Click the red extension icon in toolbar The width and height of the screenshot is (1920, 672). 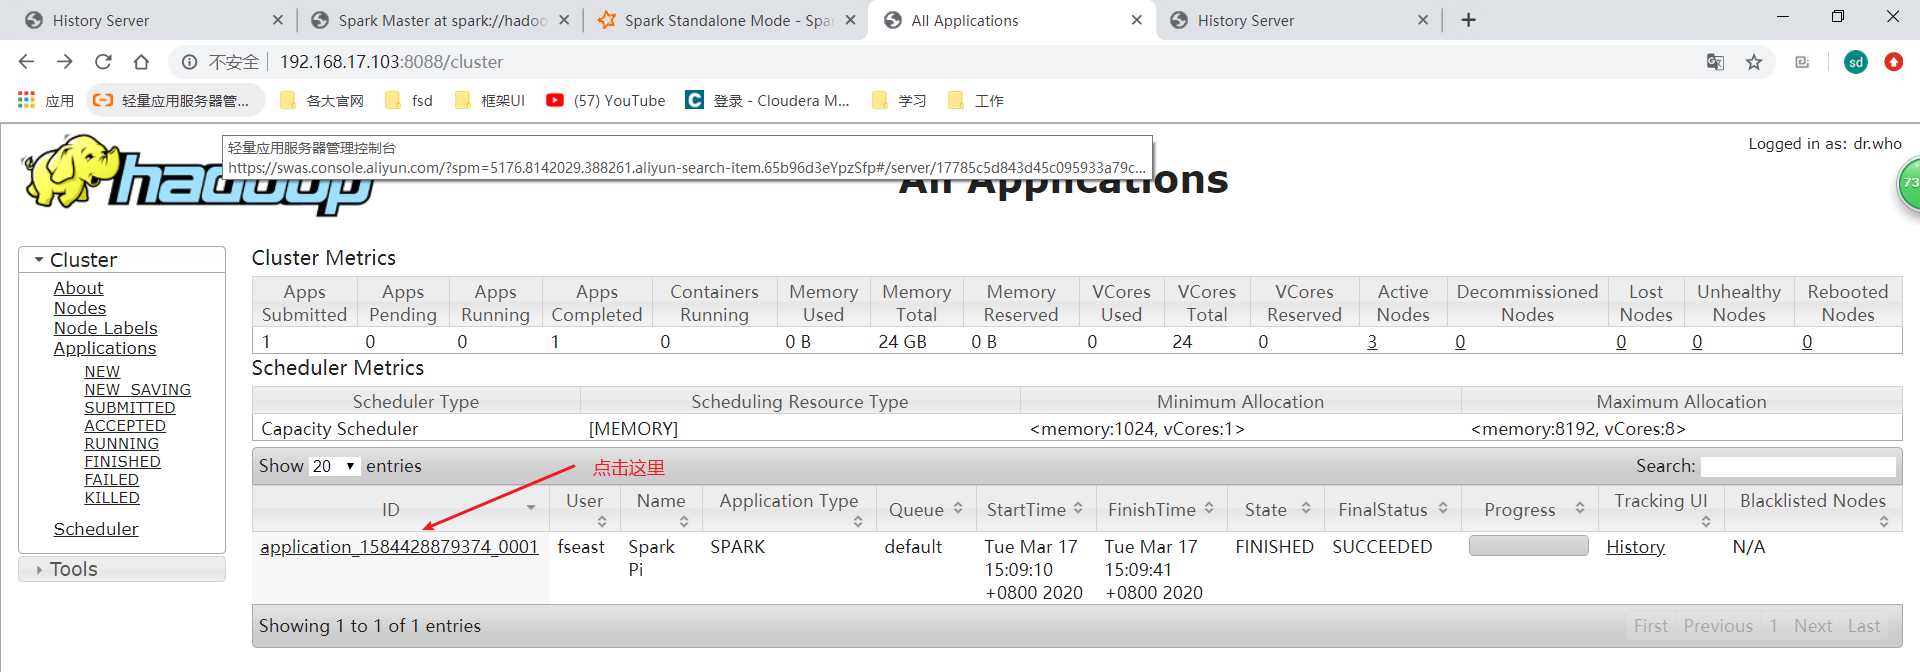(1893, 62)
